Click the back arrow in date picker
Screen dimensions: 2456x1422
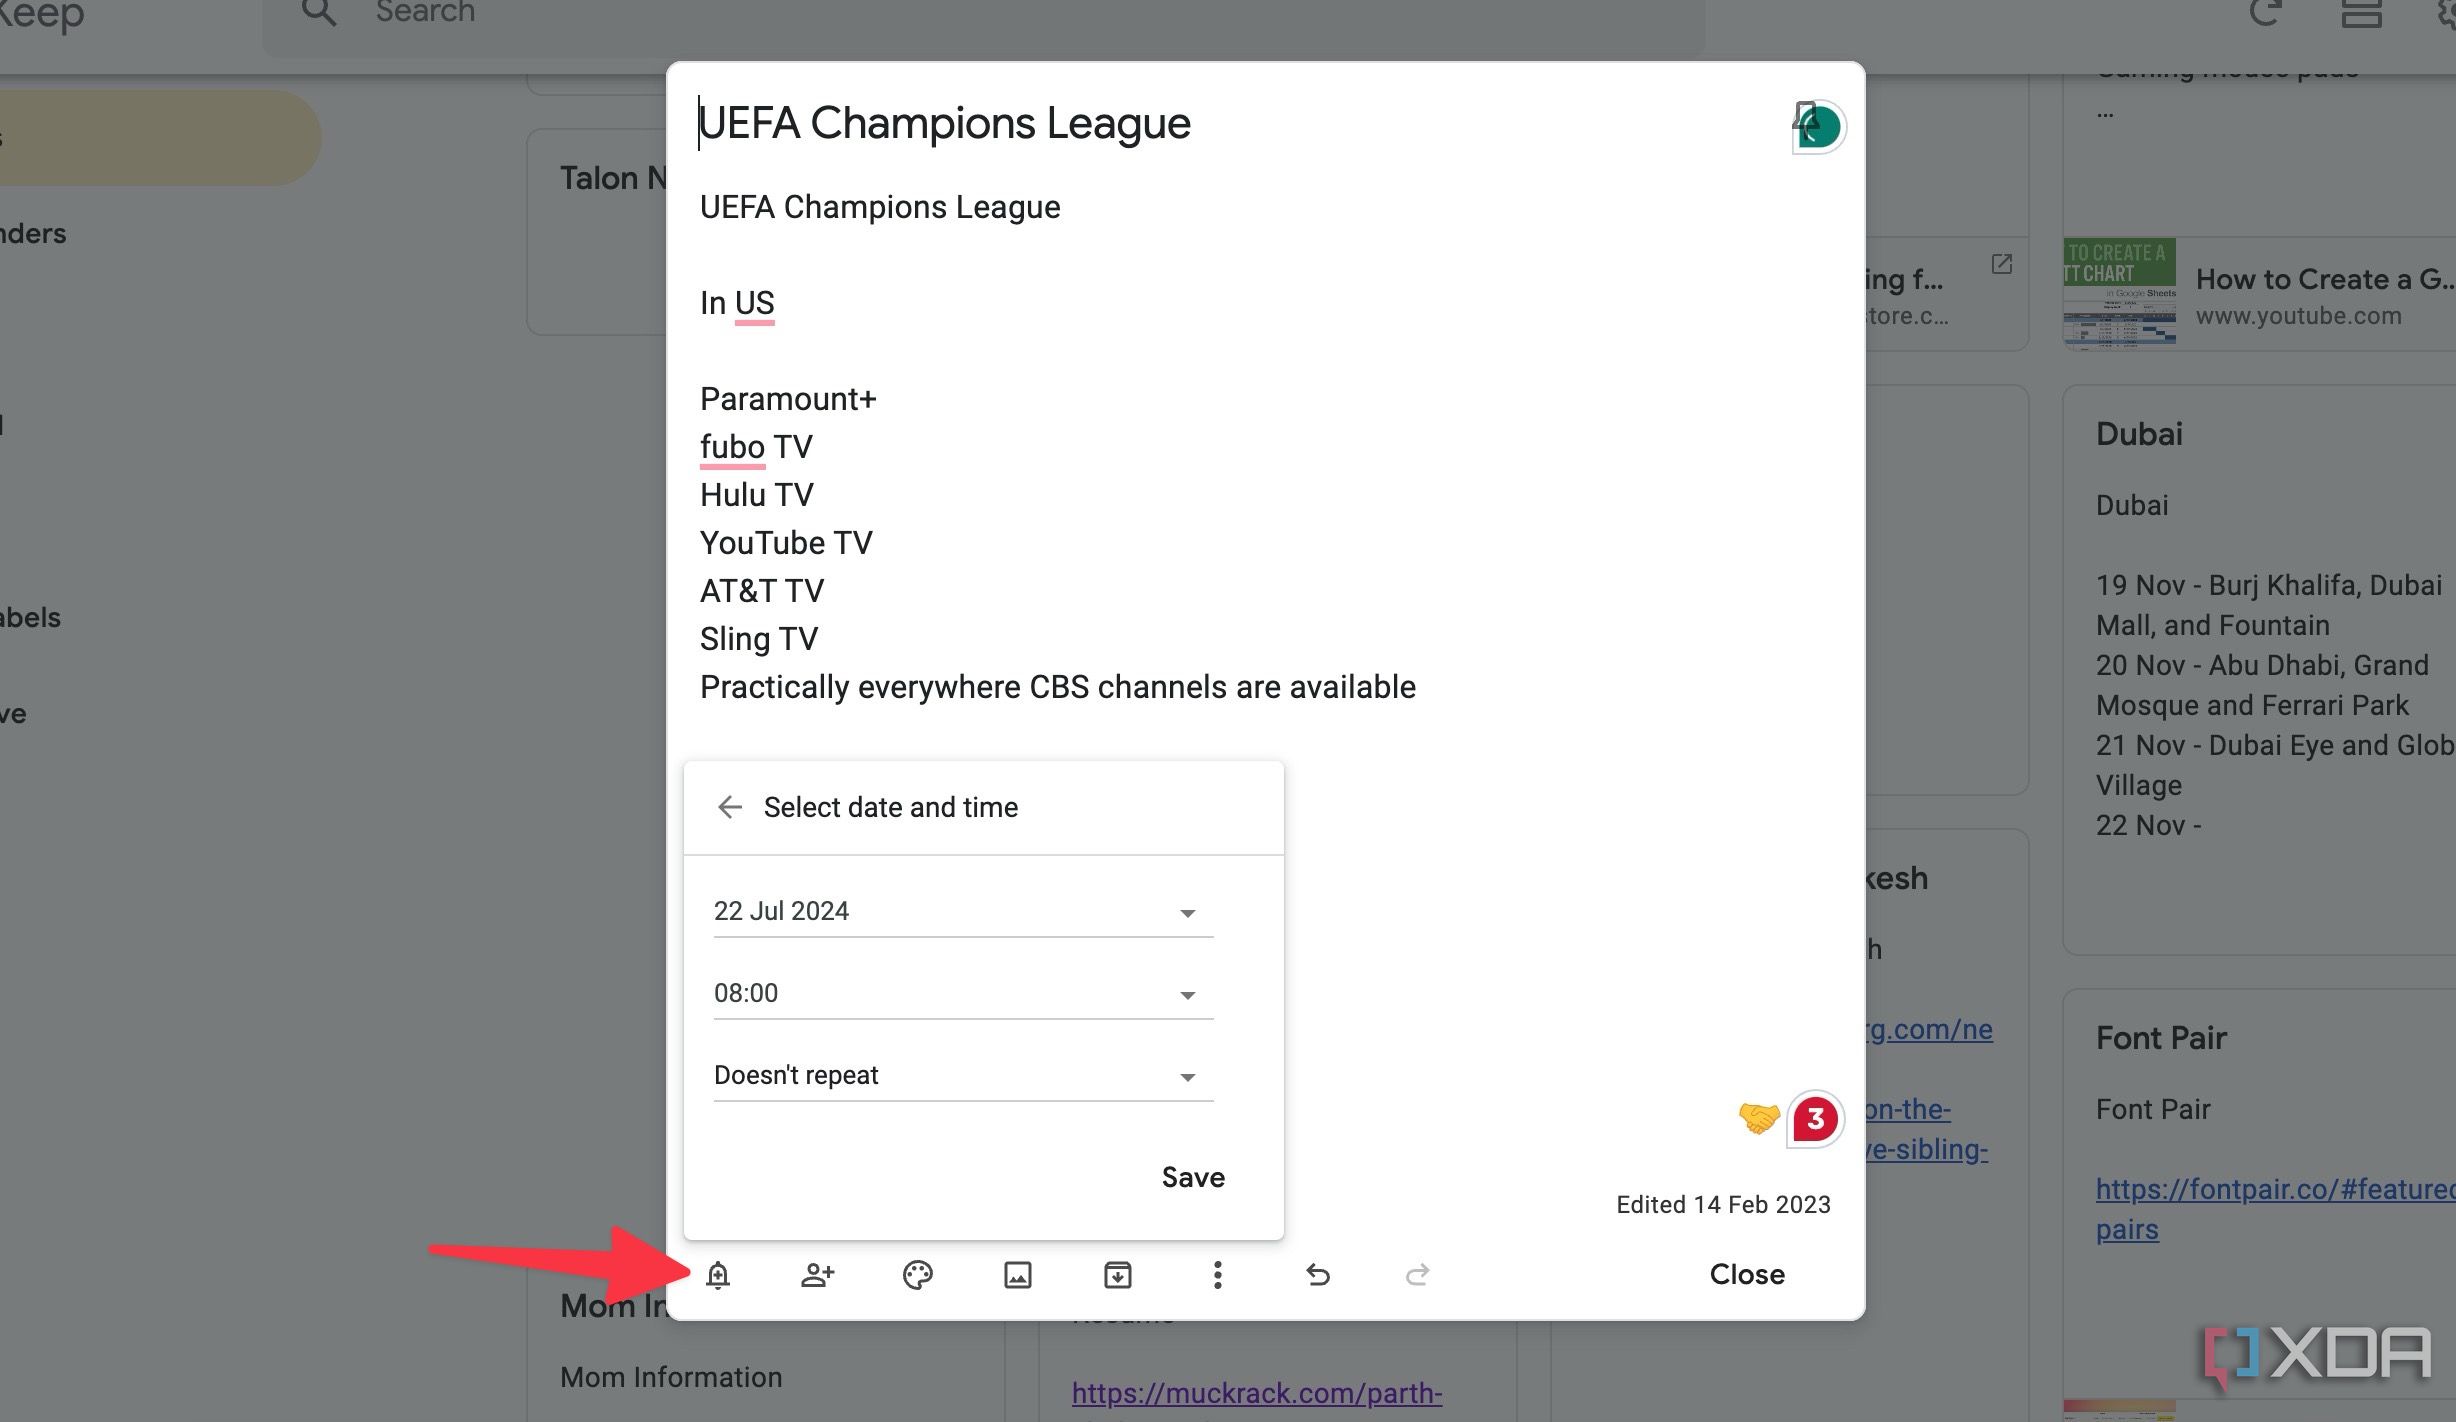[731, 806]
